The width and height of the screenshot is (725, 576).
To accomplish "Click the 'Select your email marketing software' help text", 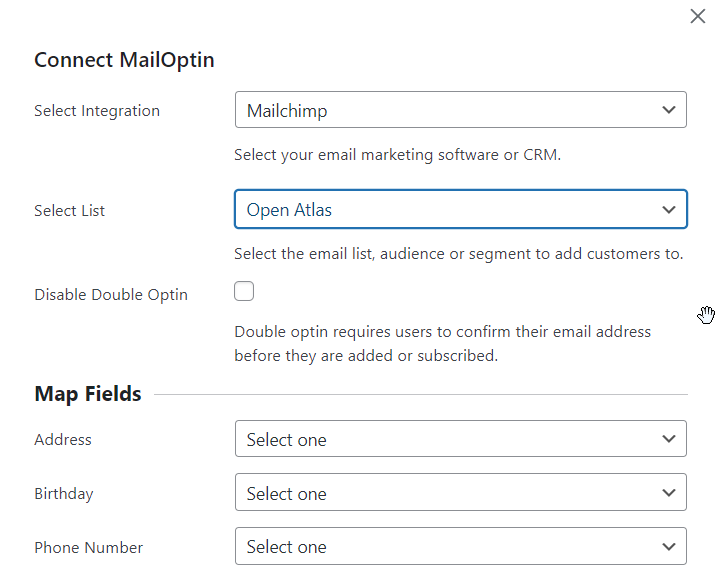I will click(x=398, y=155).
